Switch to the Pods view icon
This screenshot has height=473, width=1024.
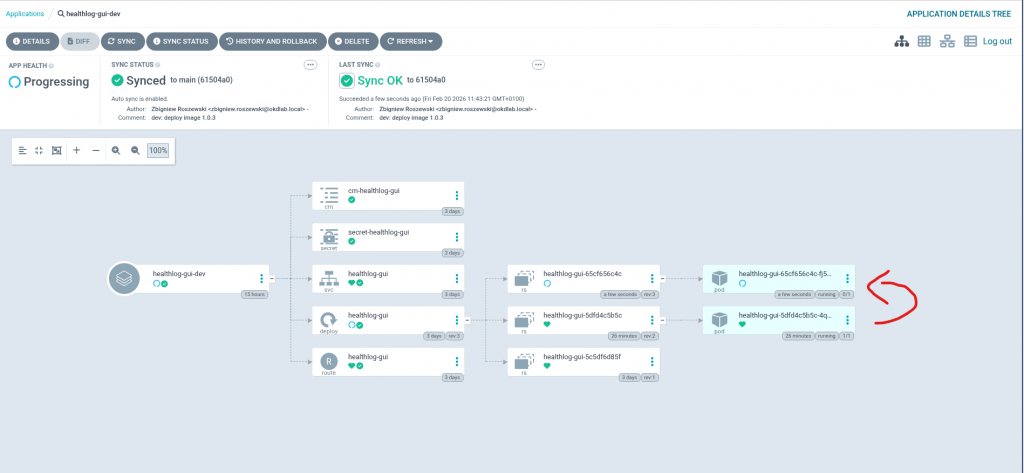924,41
